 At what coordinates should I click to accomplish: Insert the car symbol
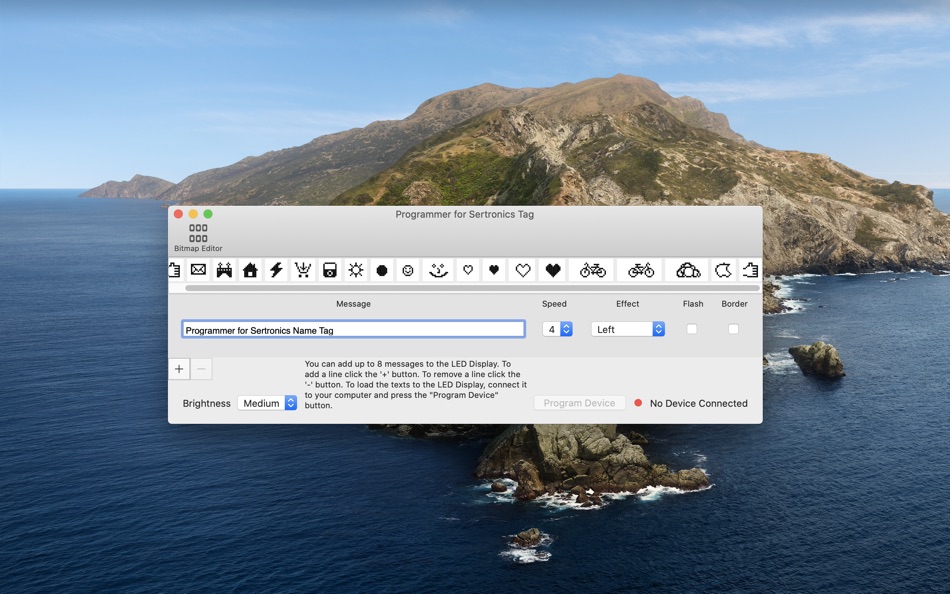688,270
